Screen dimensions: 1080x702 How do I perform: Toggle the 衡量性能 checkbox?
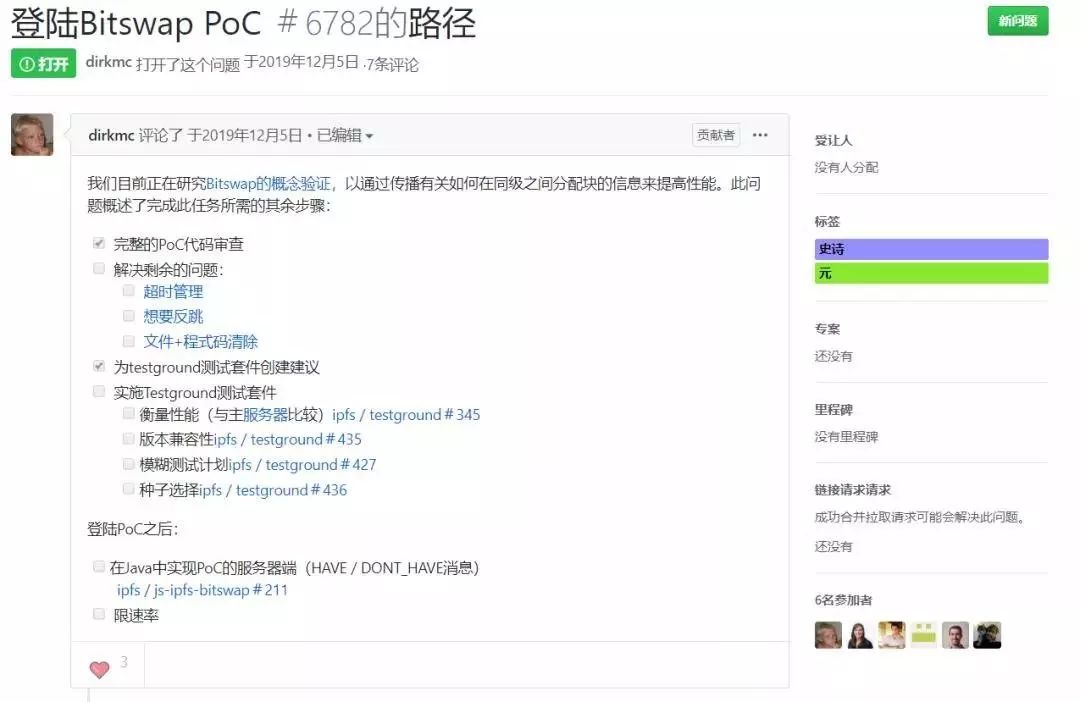(129, 413)
